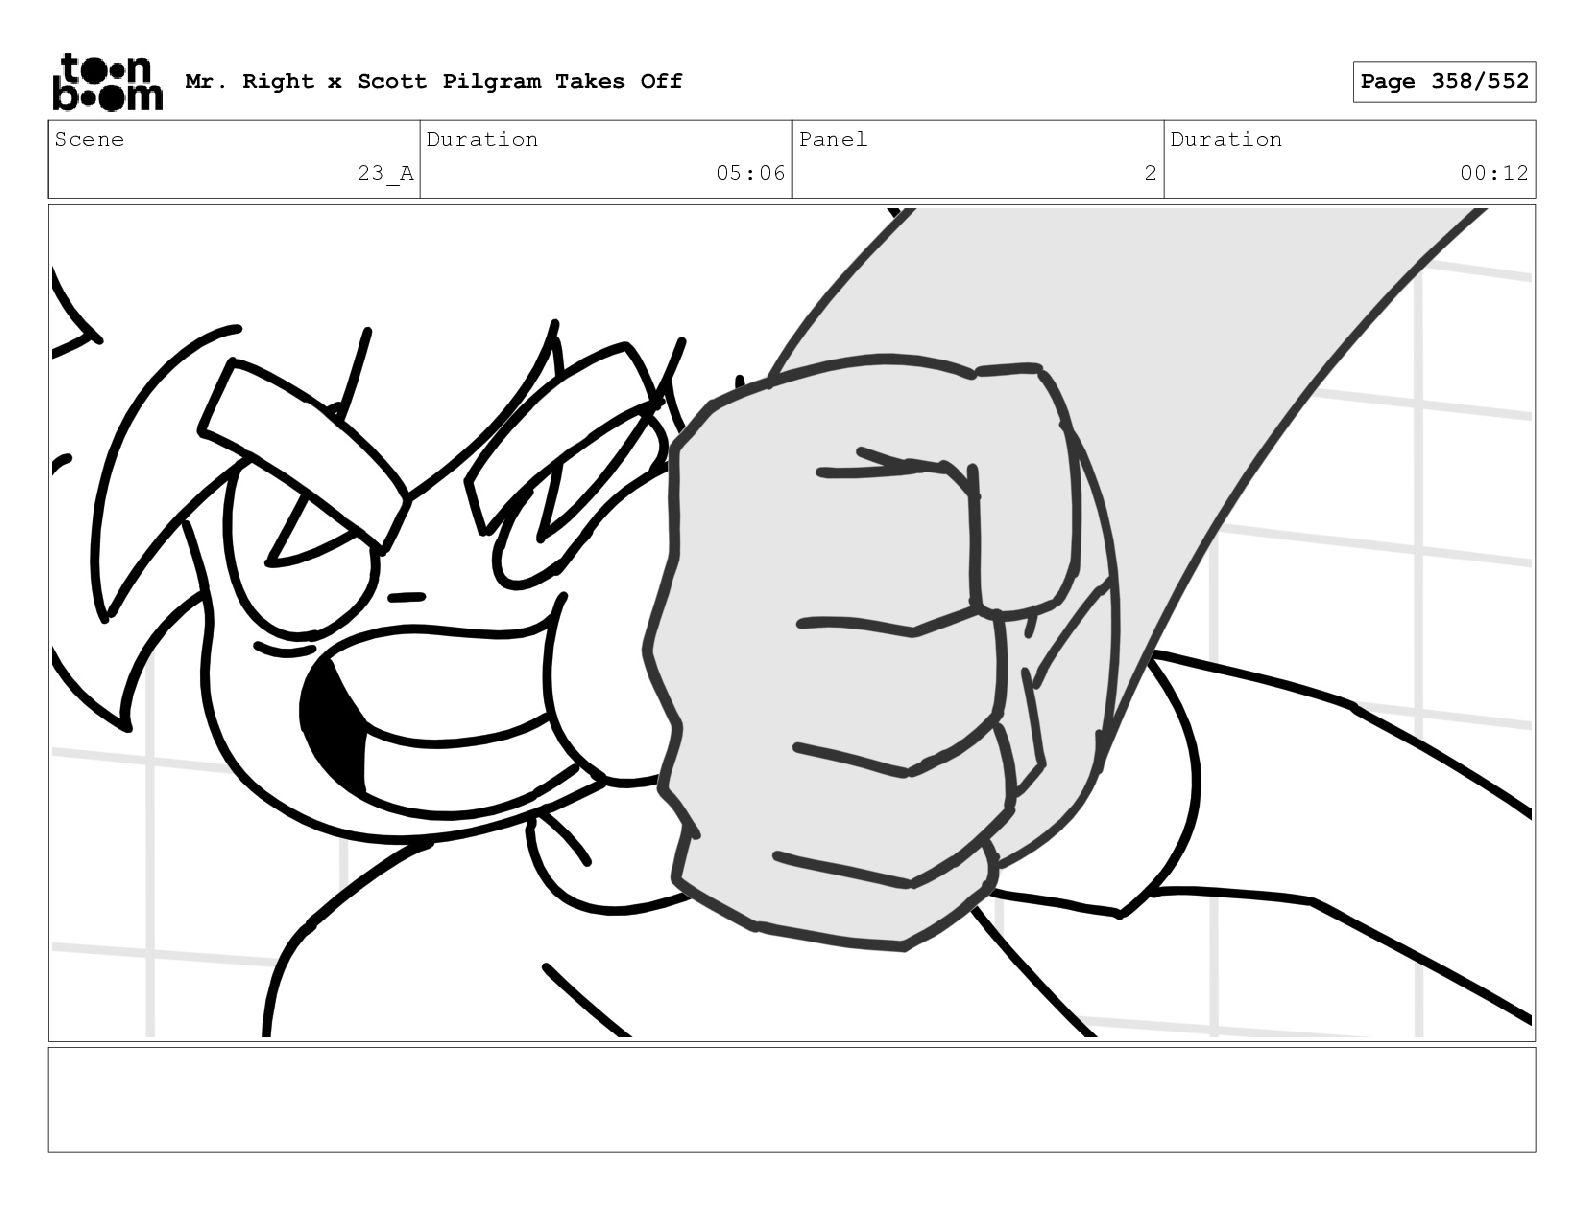Click the Toon Boom logo
The height and width of the screenshot is (1224, 1584).
click(107, 82)
